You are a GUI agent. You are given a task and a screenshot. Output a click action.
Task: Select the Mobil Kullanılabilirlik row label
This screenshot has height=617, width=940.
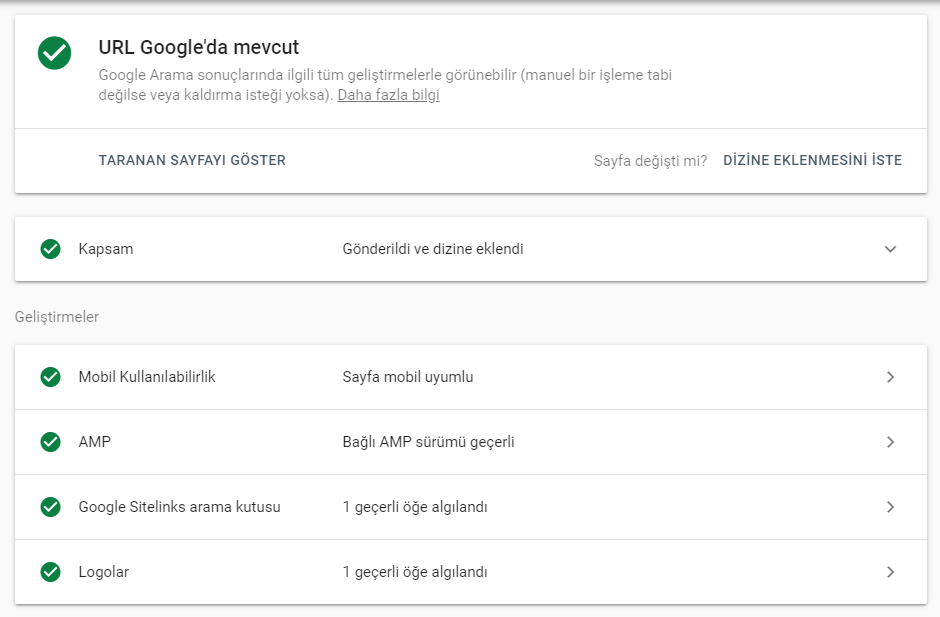(x=147, y=377)
